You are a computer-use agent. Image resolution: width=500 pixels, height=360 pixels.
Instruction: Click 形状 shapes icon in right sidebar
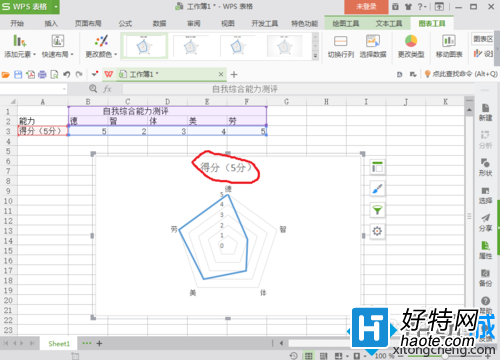pos(485,167)
